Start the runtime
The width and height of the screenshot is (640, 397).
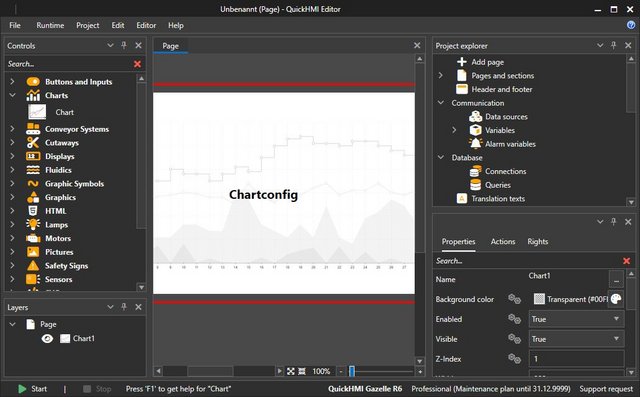[x=33, y=389]
